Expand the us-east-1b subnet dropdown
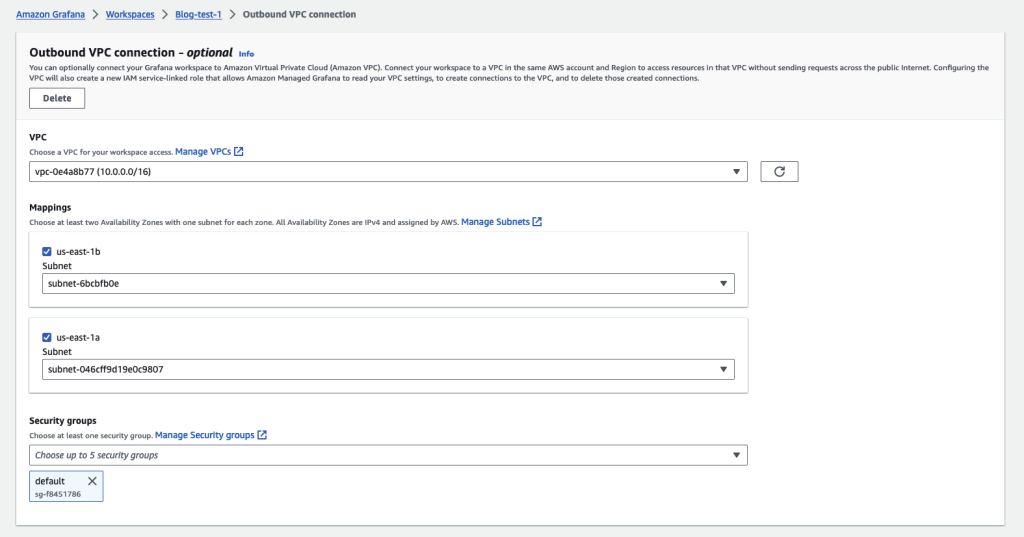Screen dimensions: 1024x537 tap(388, 284)
